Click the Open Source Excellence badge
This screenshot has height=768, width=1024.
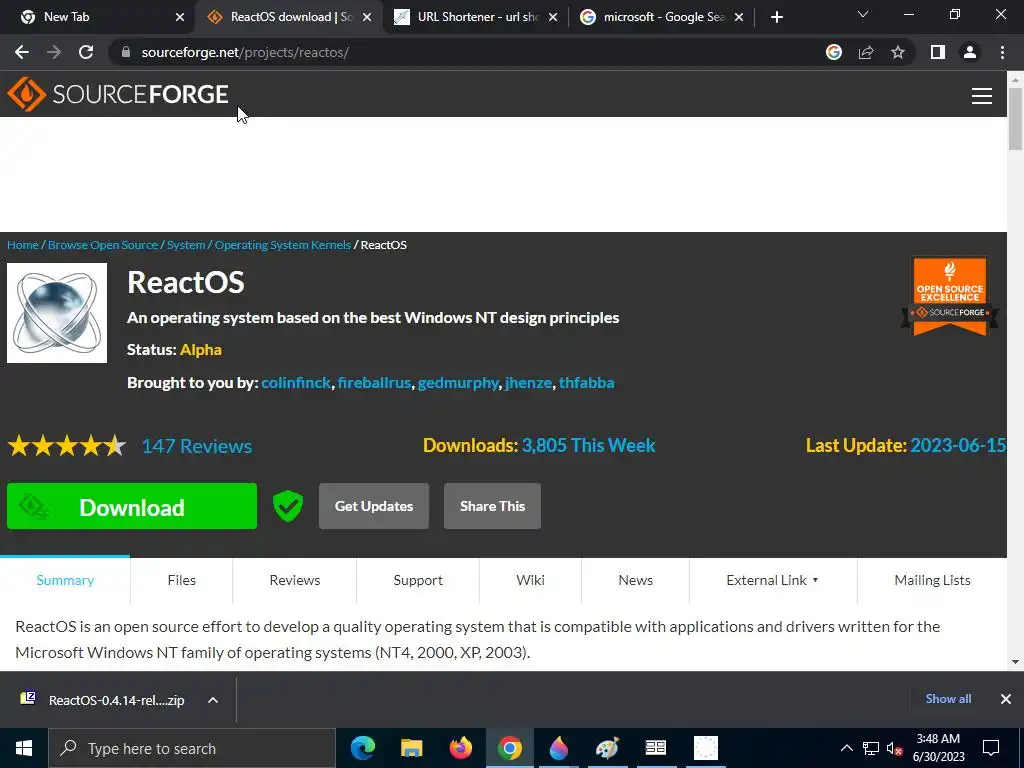tap(950, 296)
